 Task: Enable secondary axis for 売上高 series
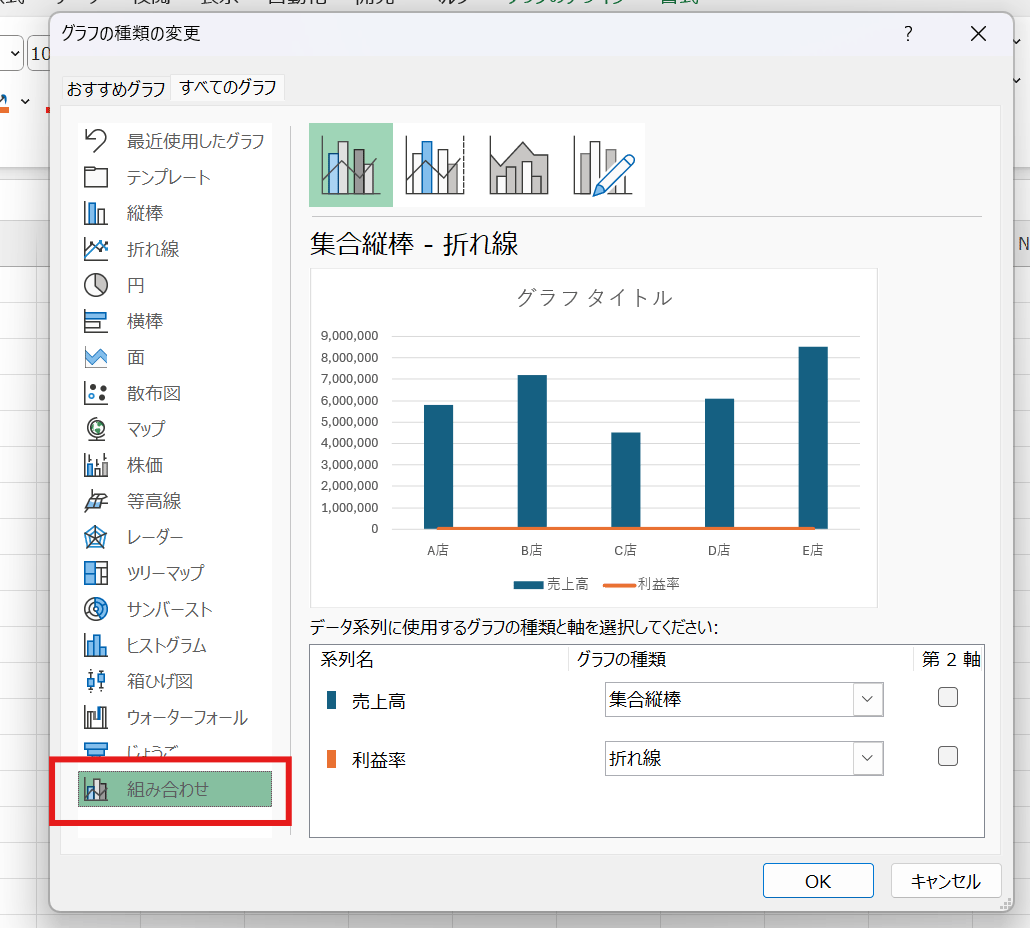tap(947, 698)
